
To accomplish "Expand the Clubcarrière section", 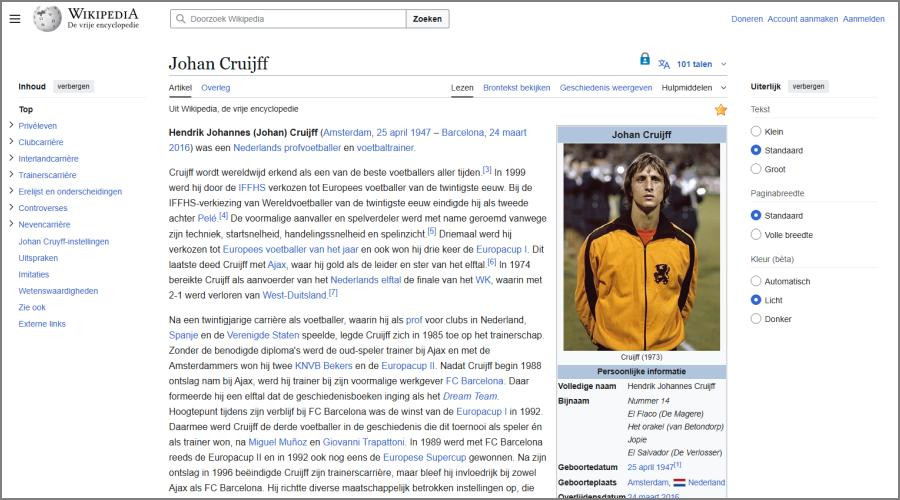I will pos(11,142).
